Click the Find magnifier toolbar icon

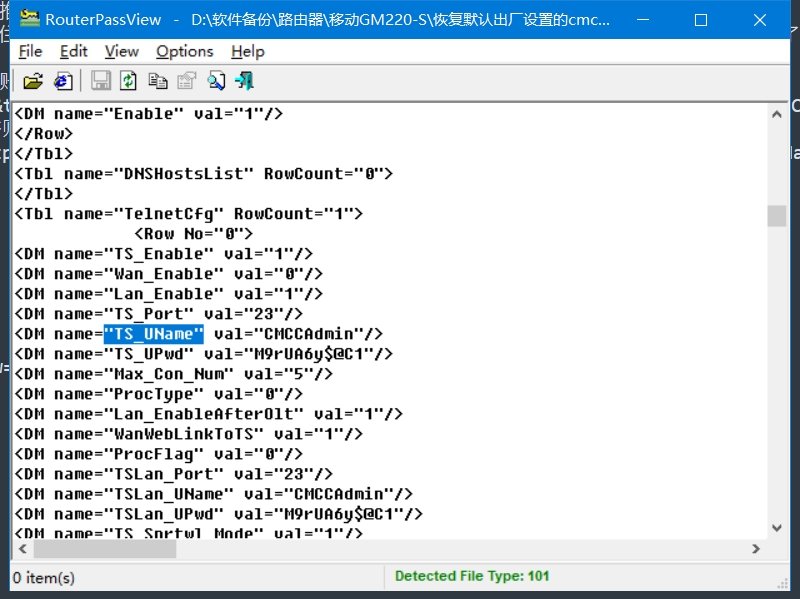point(216,81)
